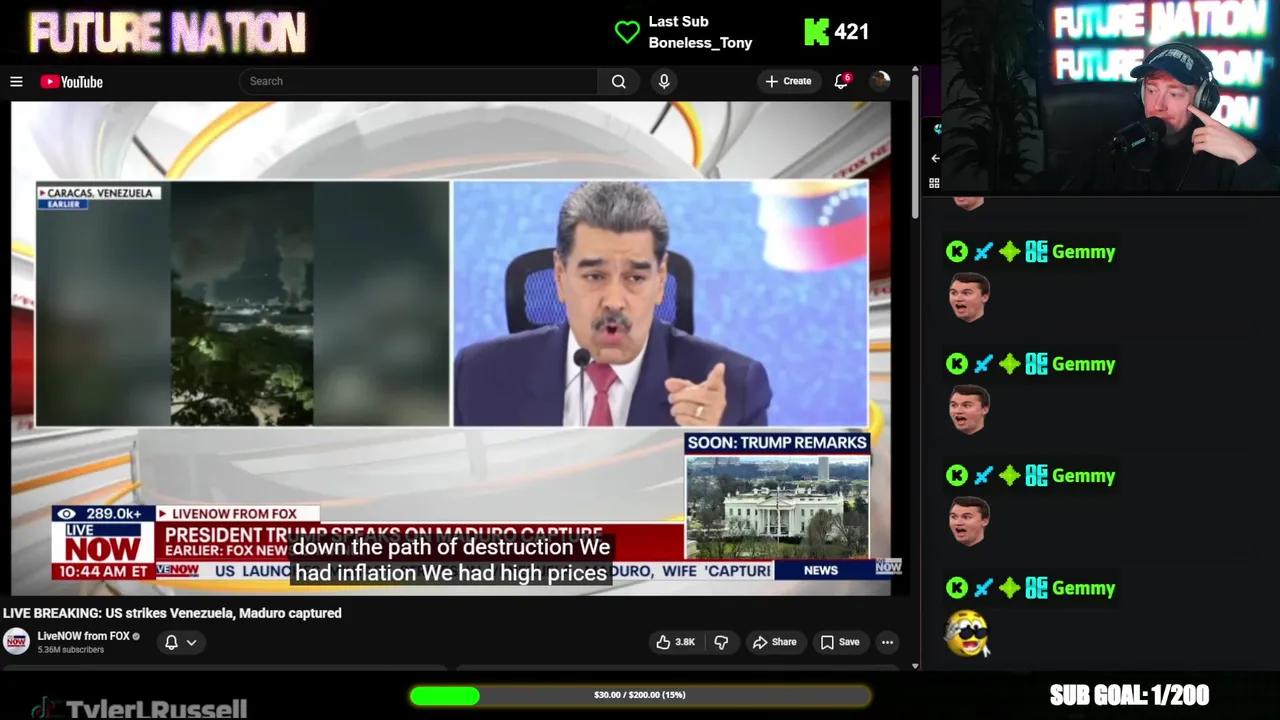Click the chat panel collapse arrow icon

935,158
